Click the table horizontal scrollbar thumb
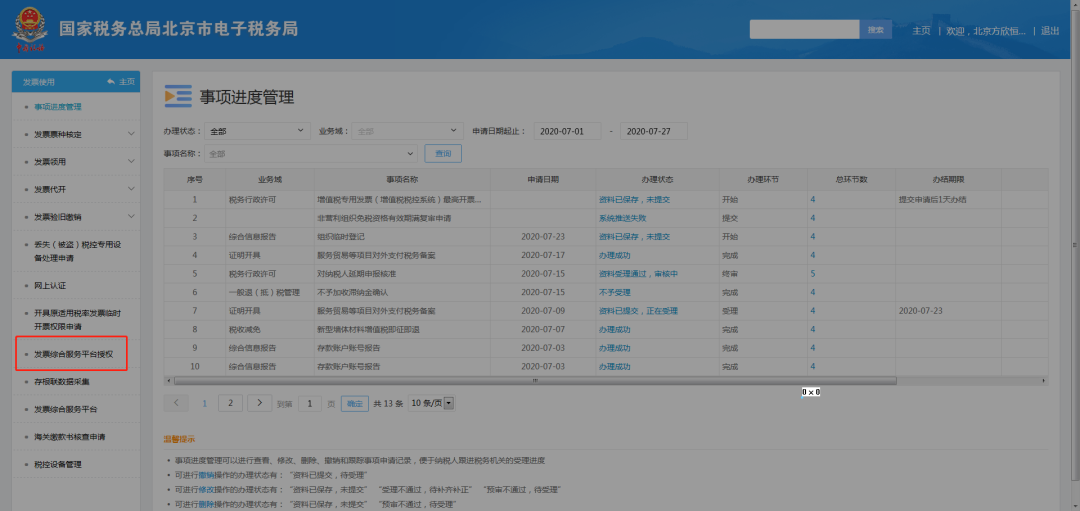 (x=534, y=380)
